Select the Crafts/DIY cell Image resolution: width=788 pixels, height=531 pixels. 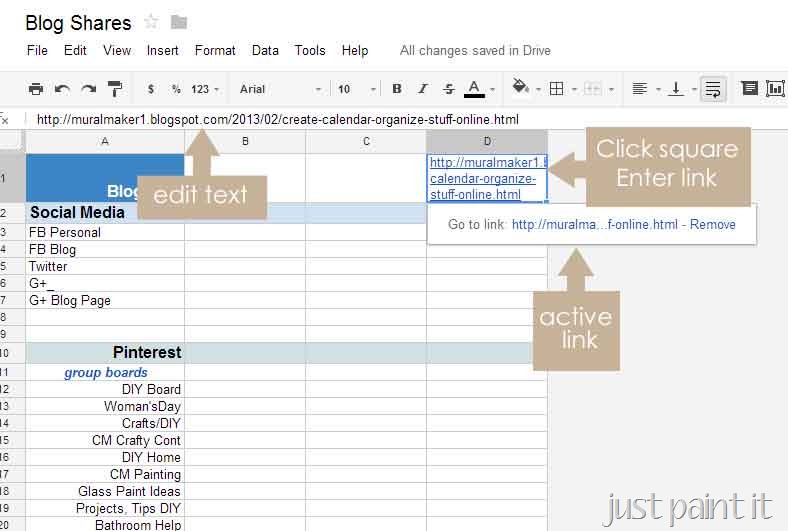[x=105, y=423]
